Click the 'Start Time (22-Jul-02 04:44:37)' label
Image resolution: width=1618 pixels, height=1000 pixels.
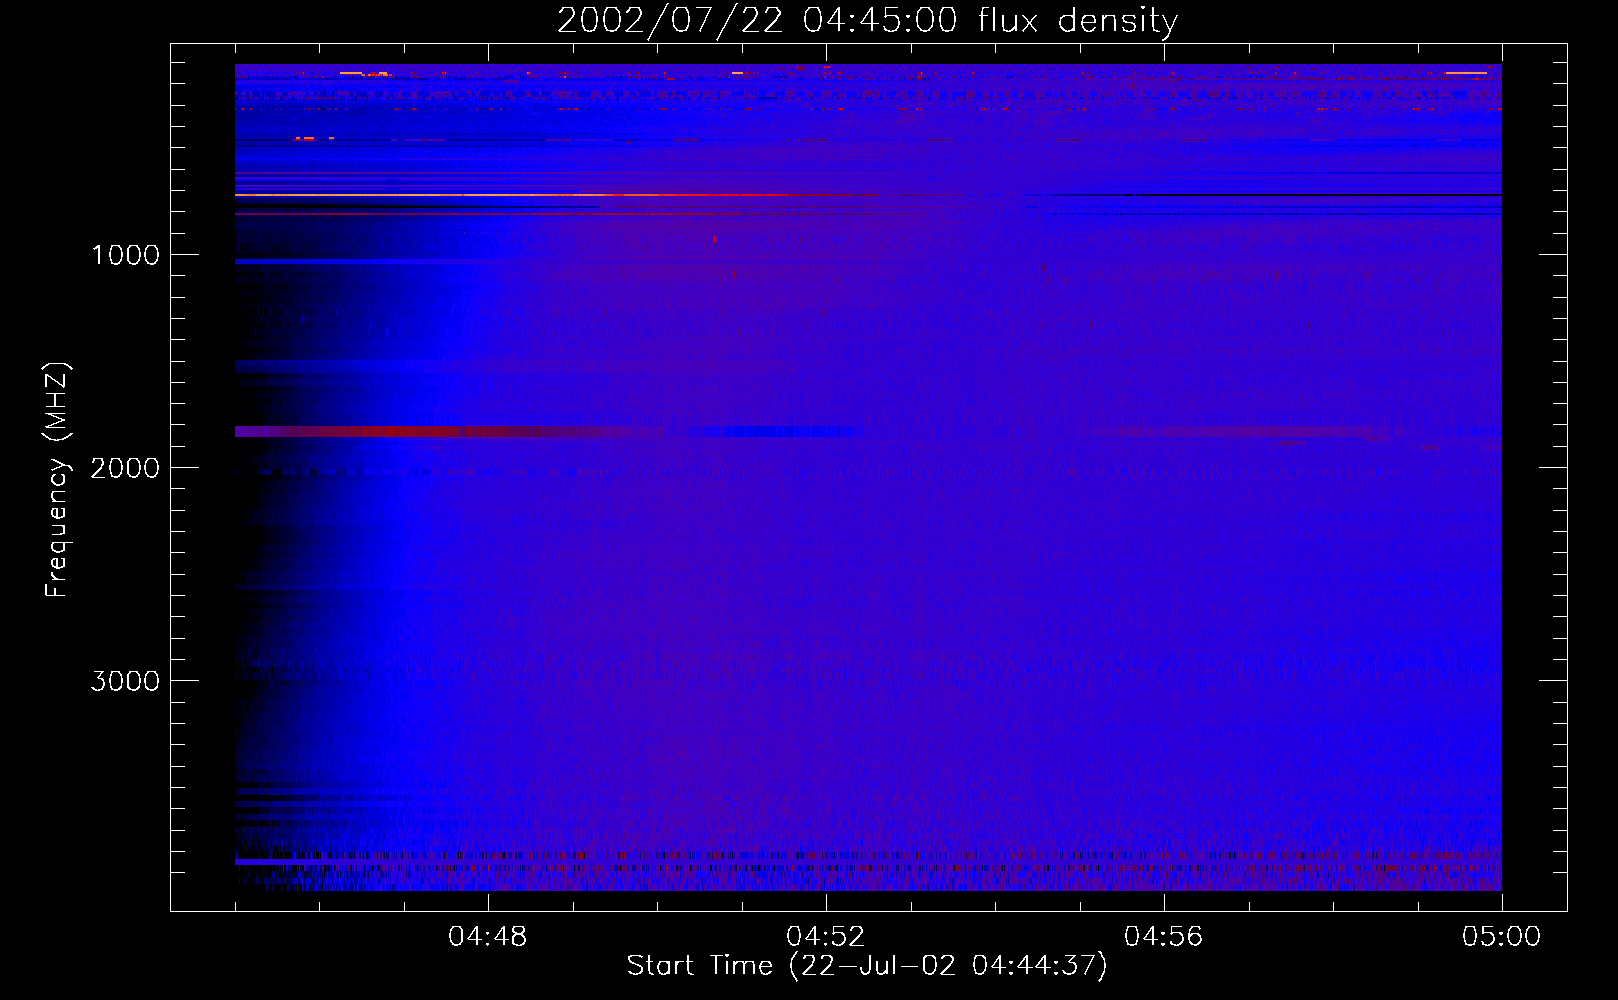point(867,966)
